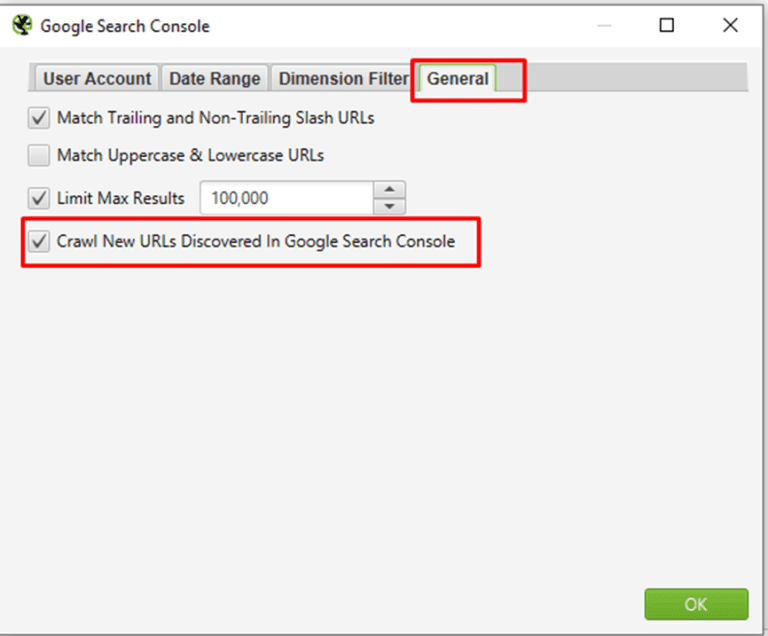
Task: Toggle Match Trailing and Non-Trailing Slash URLs
Action: (39, 118)
